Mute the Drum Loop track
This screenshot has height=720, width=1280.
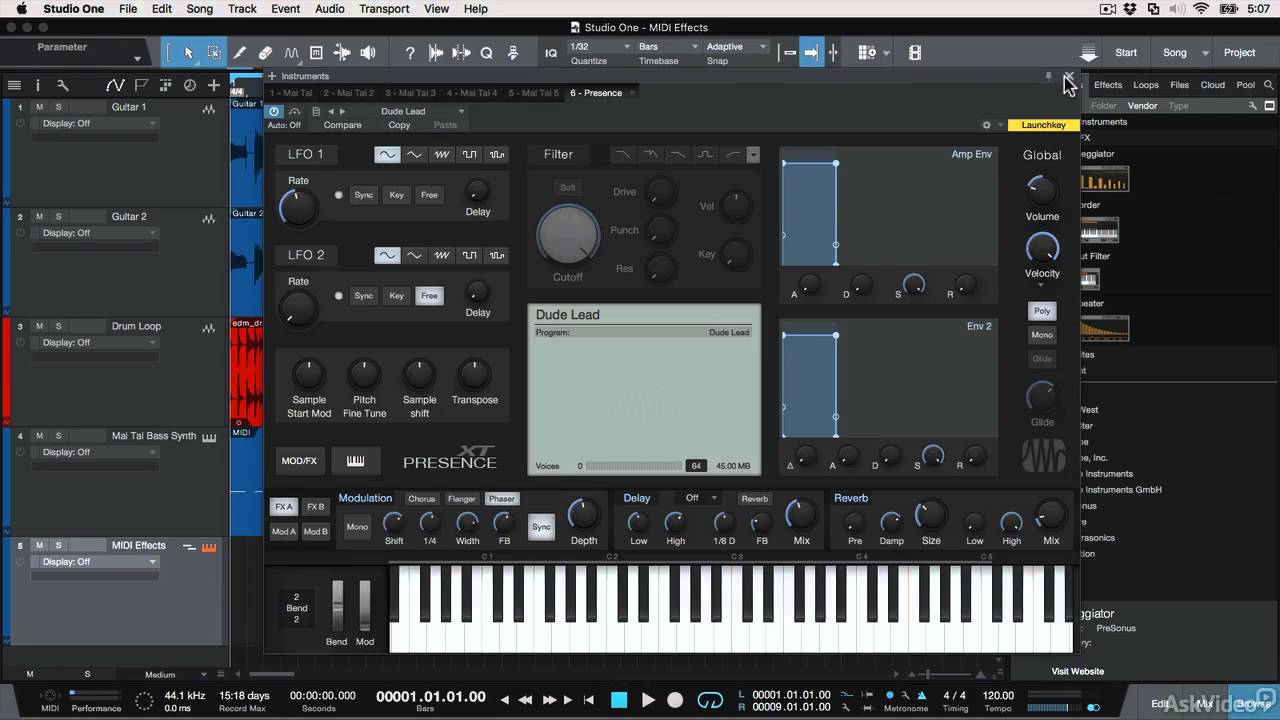(x=39, y=326)
